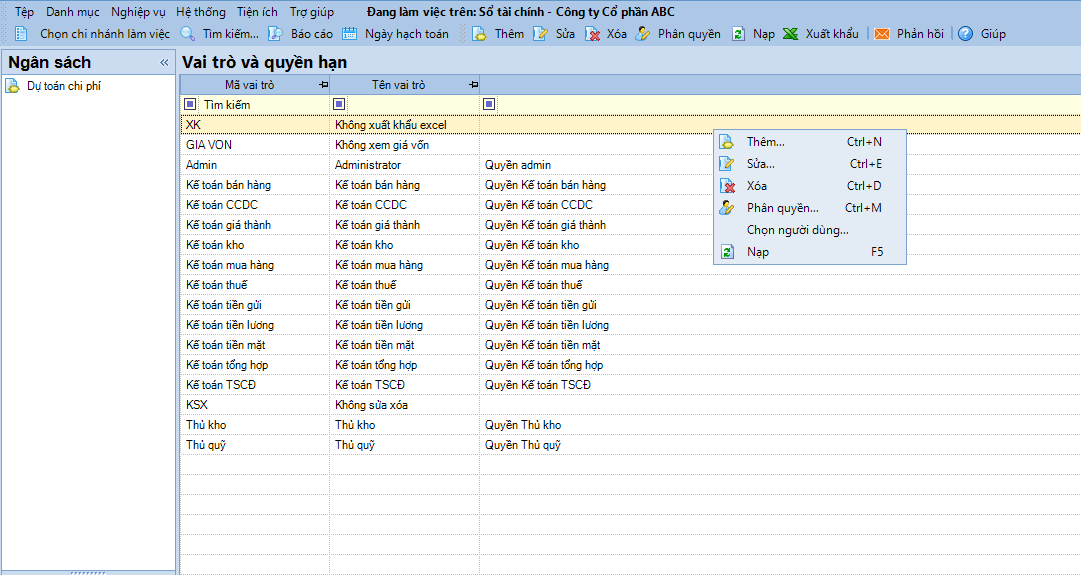This screenshot has width=1081, height=575.
Task: Sort by Mã vai trò column header
Action: click(250, 85)
